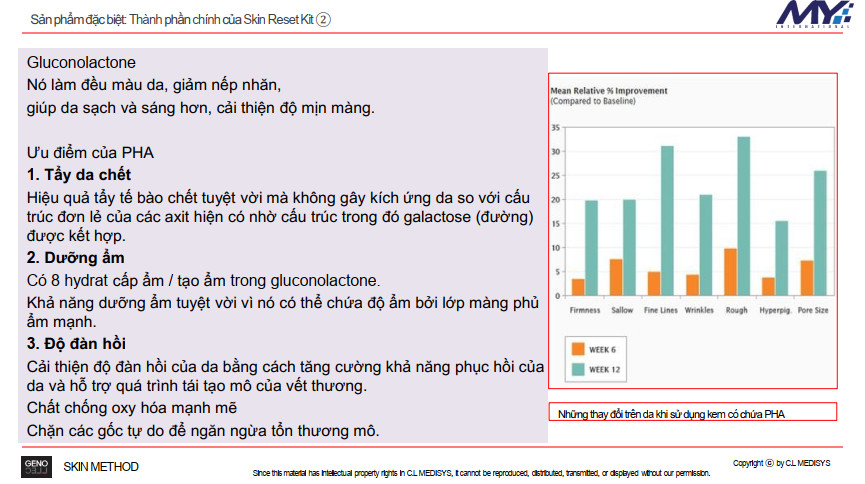
Task: Click the 'Nó làm đều màu da' line
Action: [154, 85]
